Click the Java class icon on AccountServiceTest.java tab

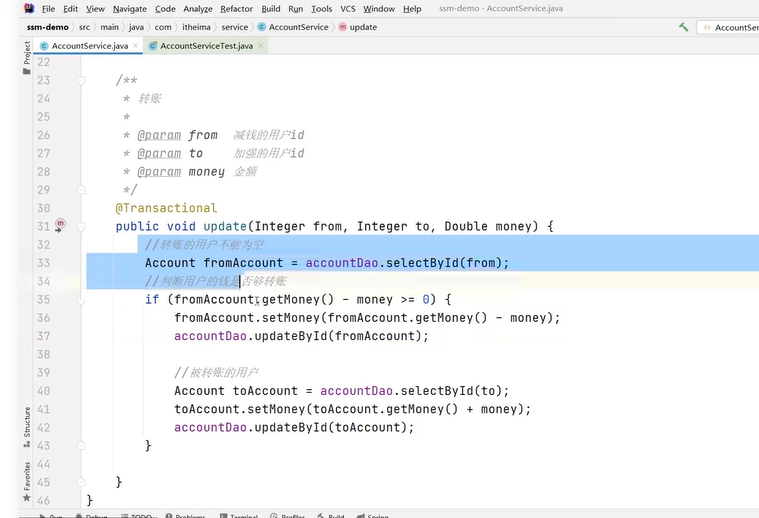point(153,46)
